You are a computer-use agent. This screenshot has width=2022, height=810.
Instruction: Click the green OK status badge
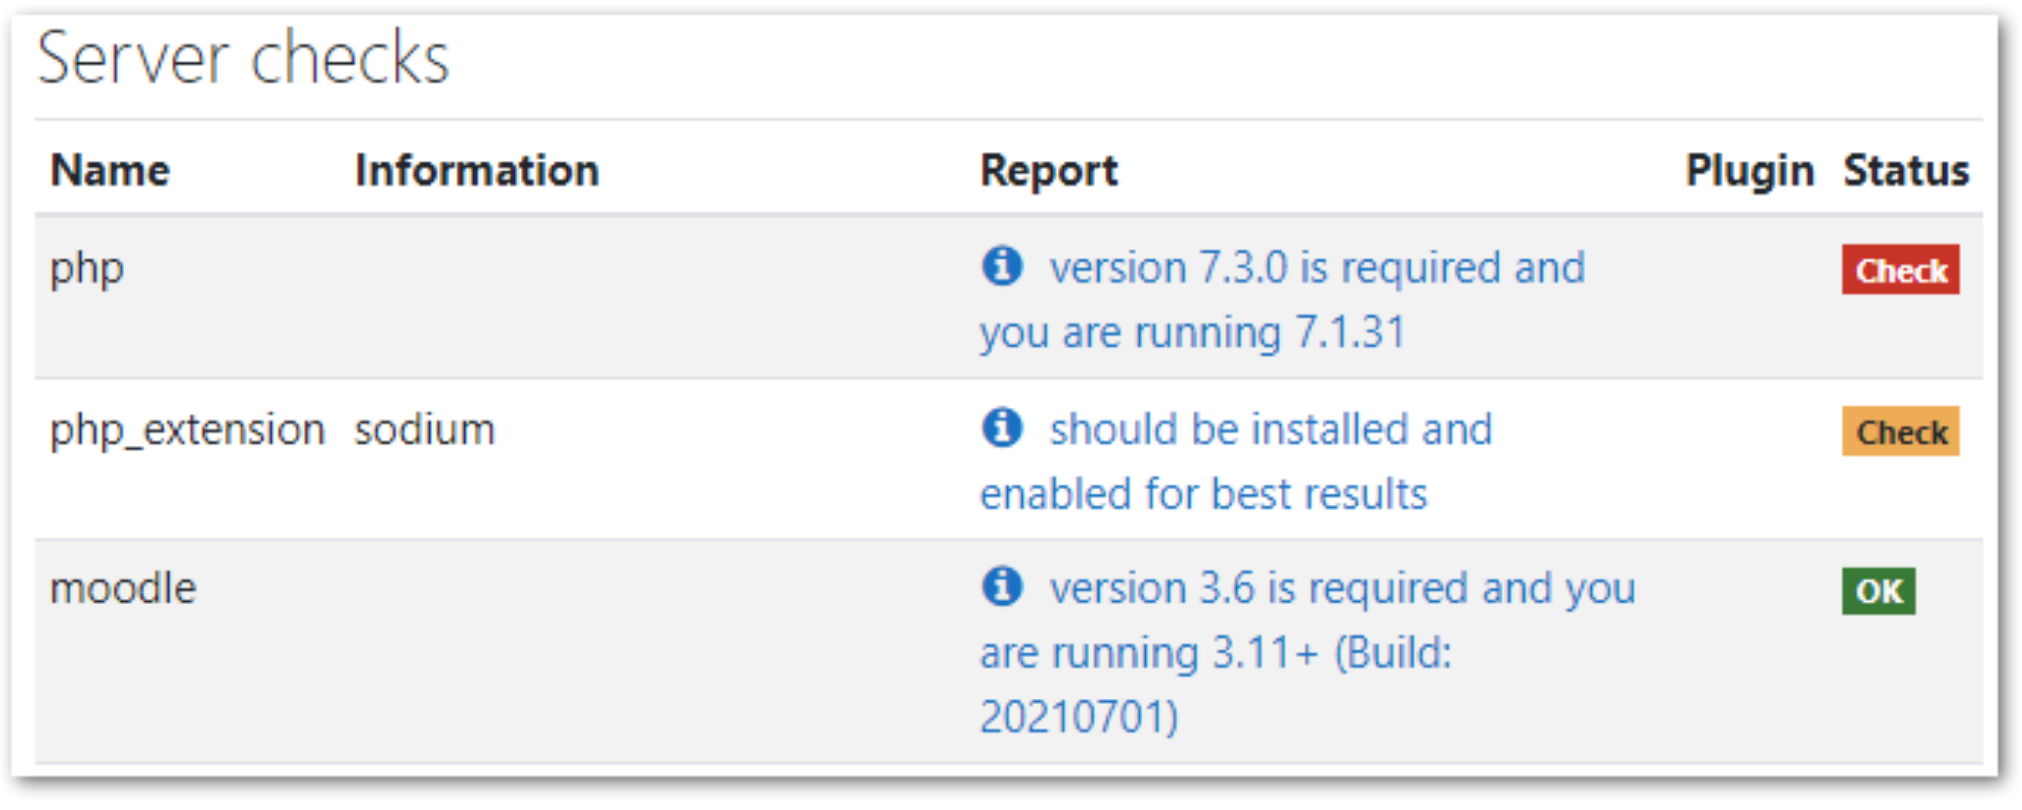click(1878, 591)
